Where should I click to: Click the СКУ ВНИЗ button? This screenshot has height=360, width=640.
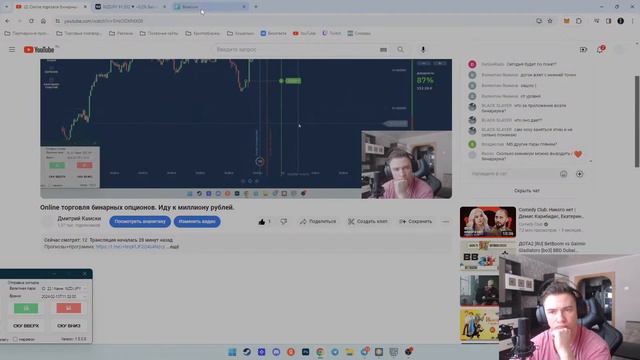pos(69,326)
